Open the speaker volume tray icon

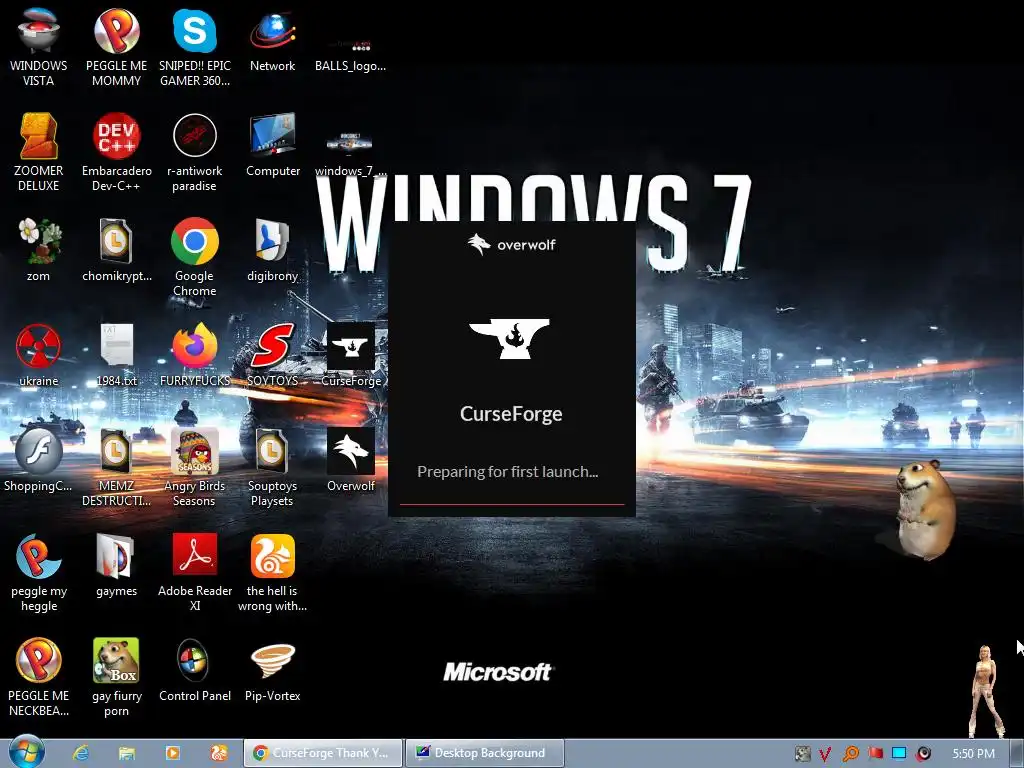pyautogui.click(x=923, y=754)
